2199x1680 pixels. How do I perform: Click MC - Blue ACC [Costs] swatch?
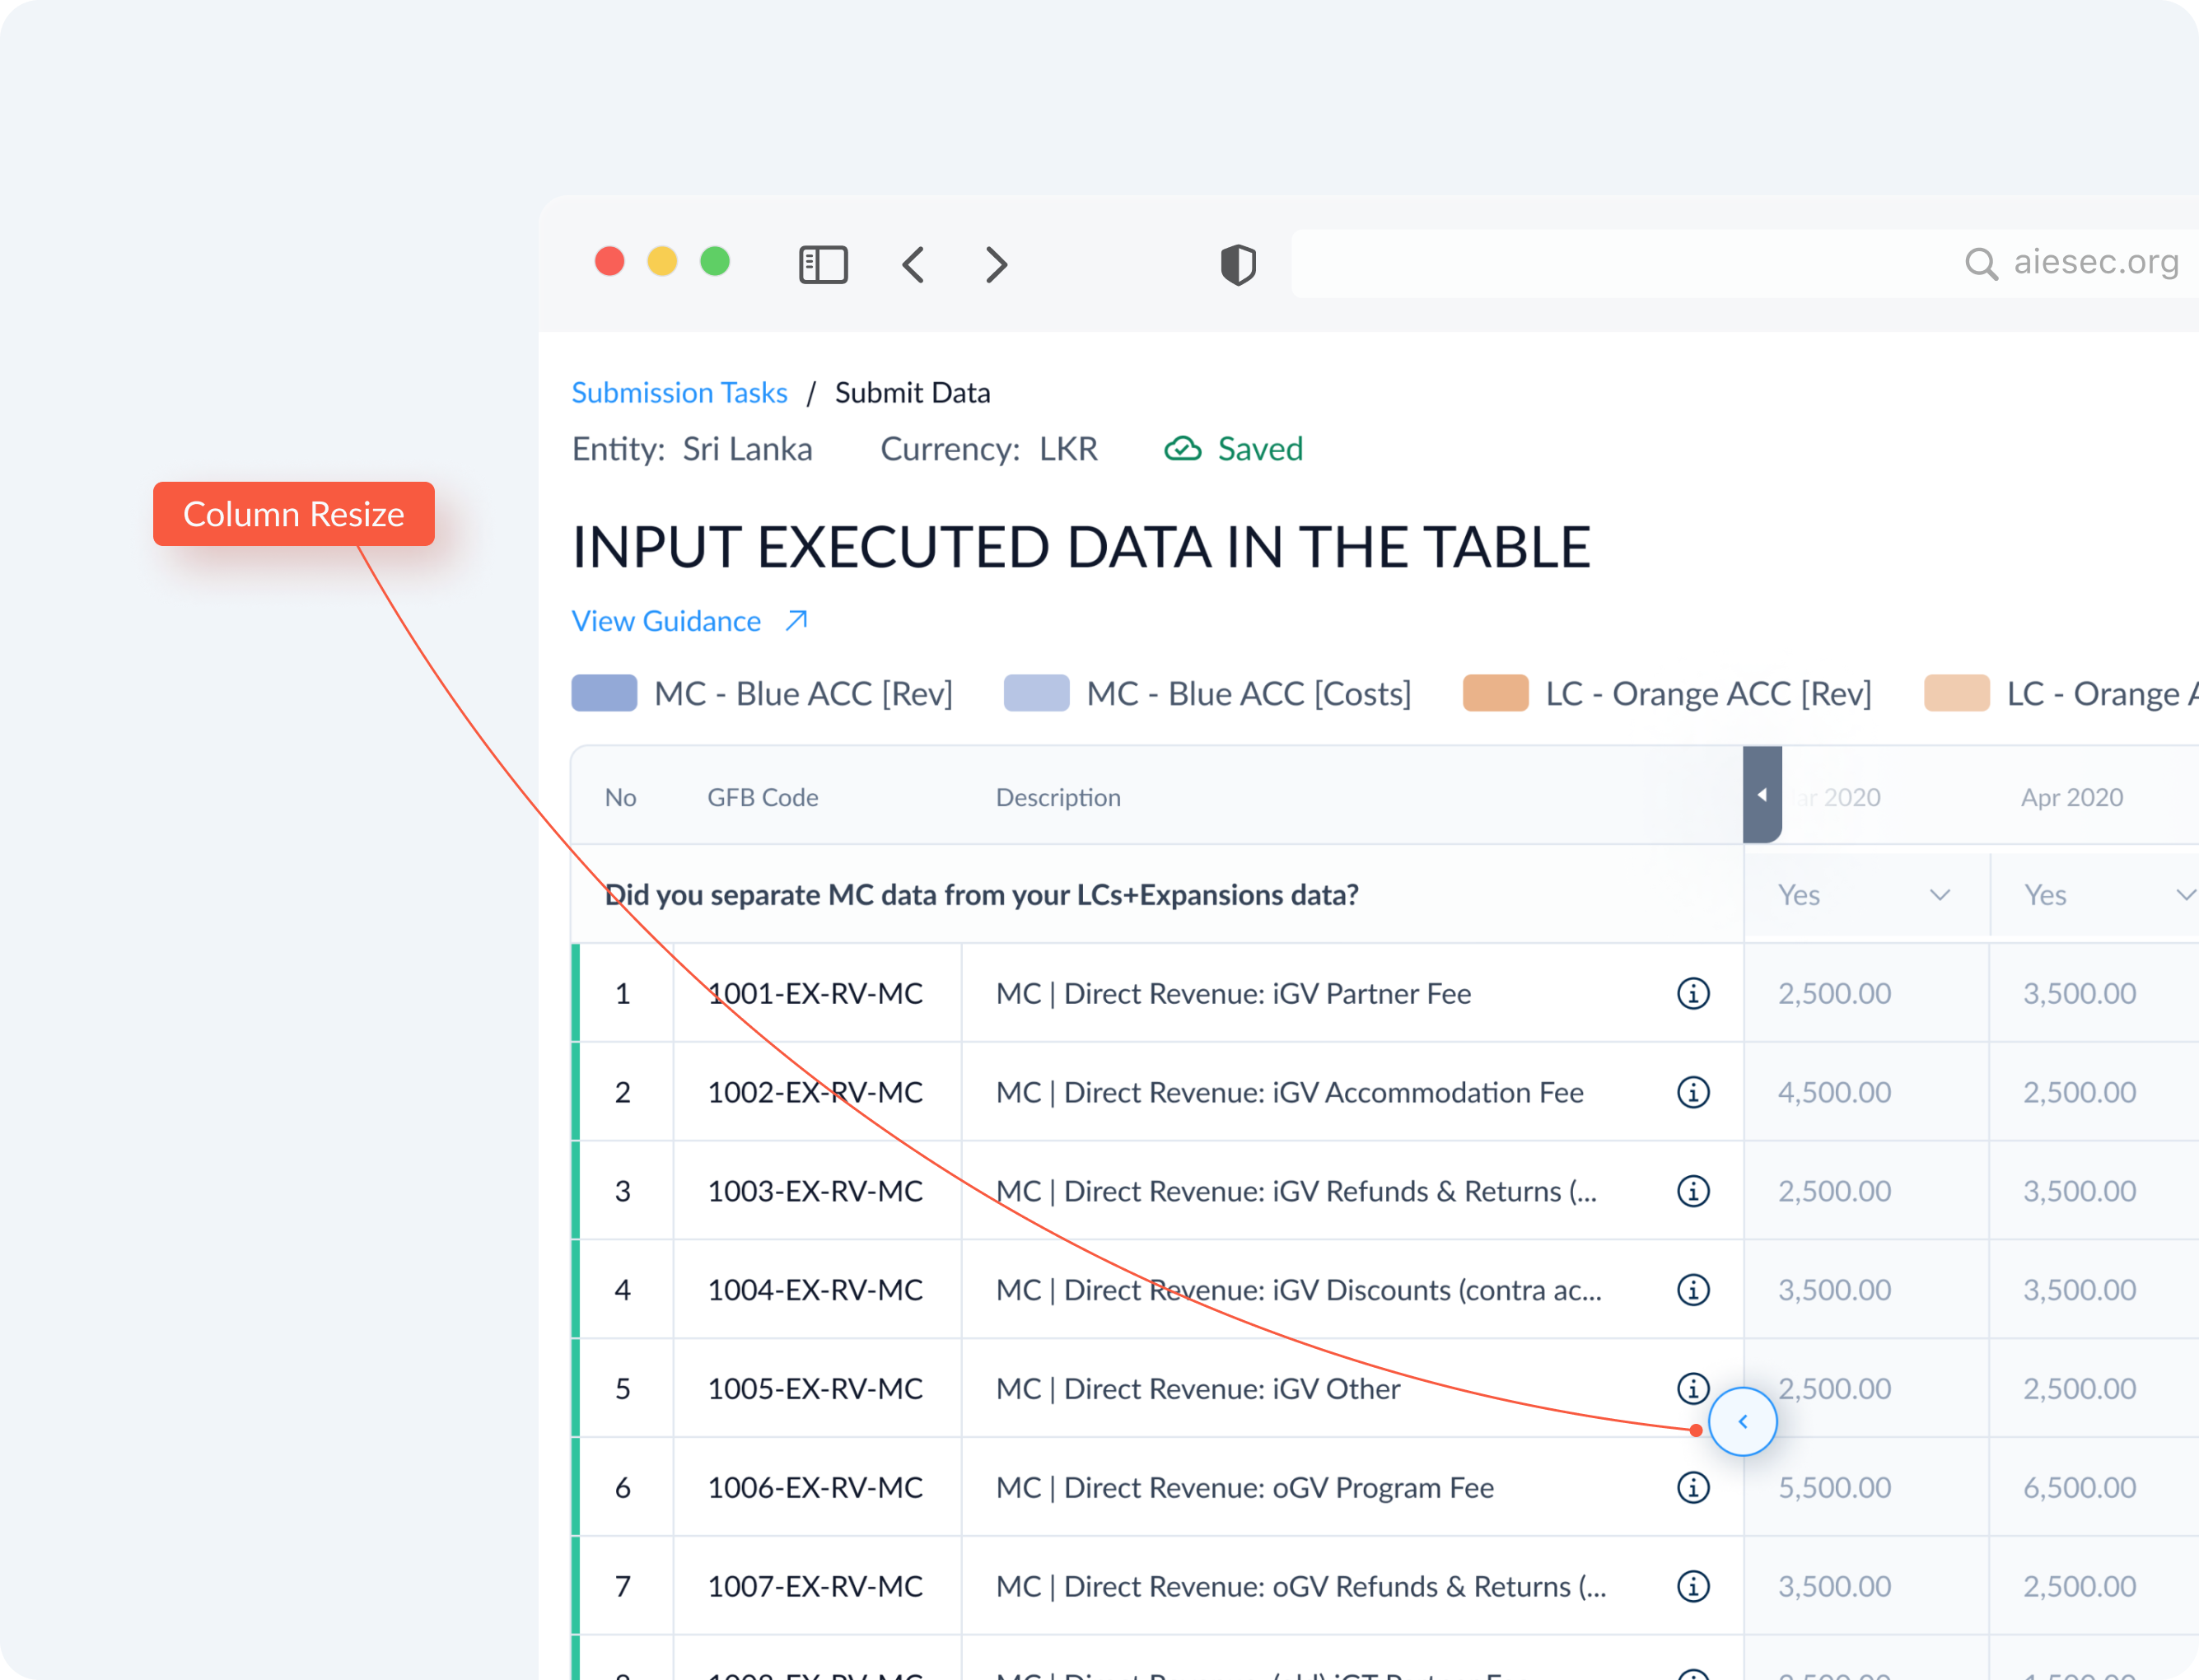1036,693
